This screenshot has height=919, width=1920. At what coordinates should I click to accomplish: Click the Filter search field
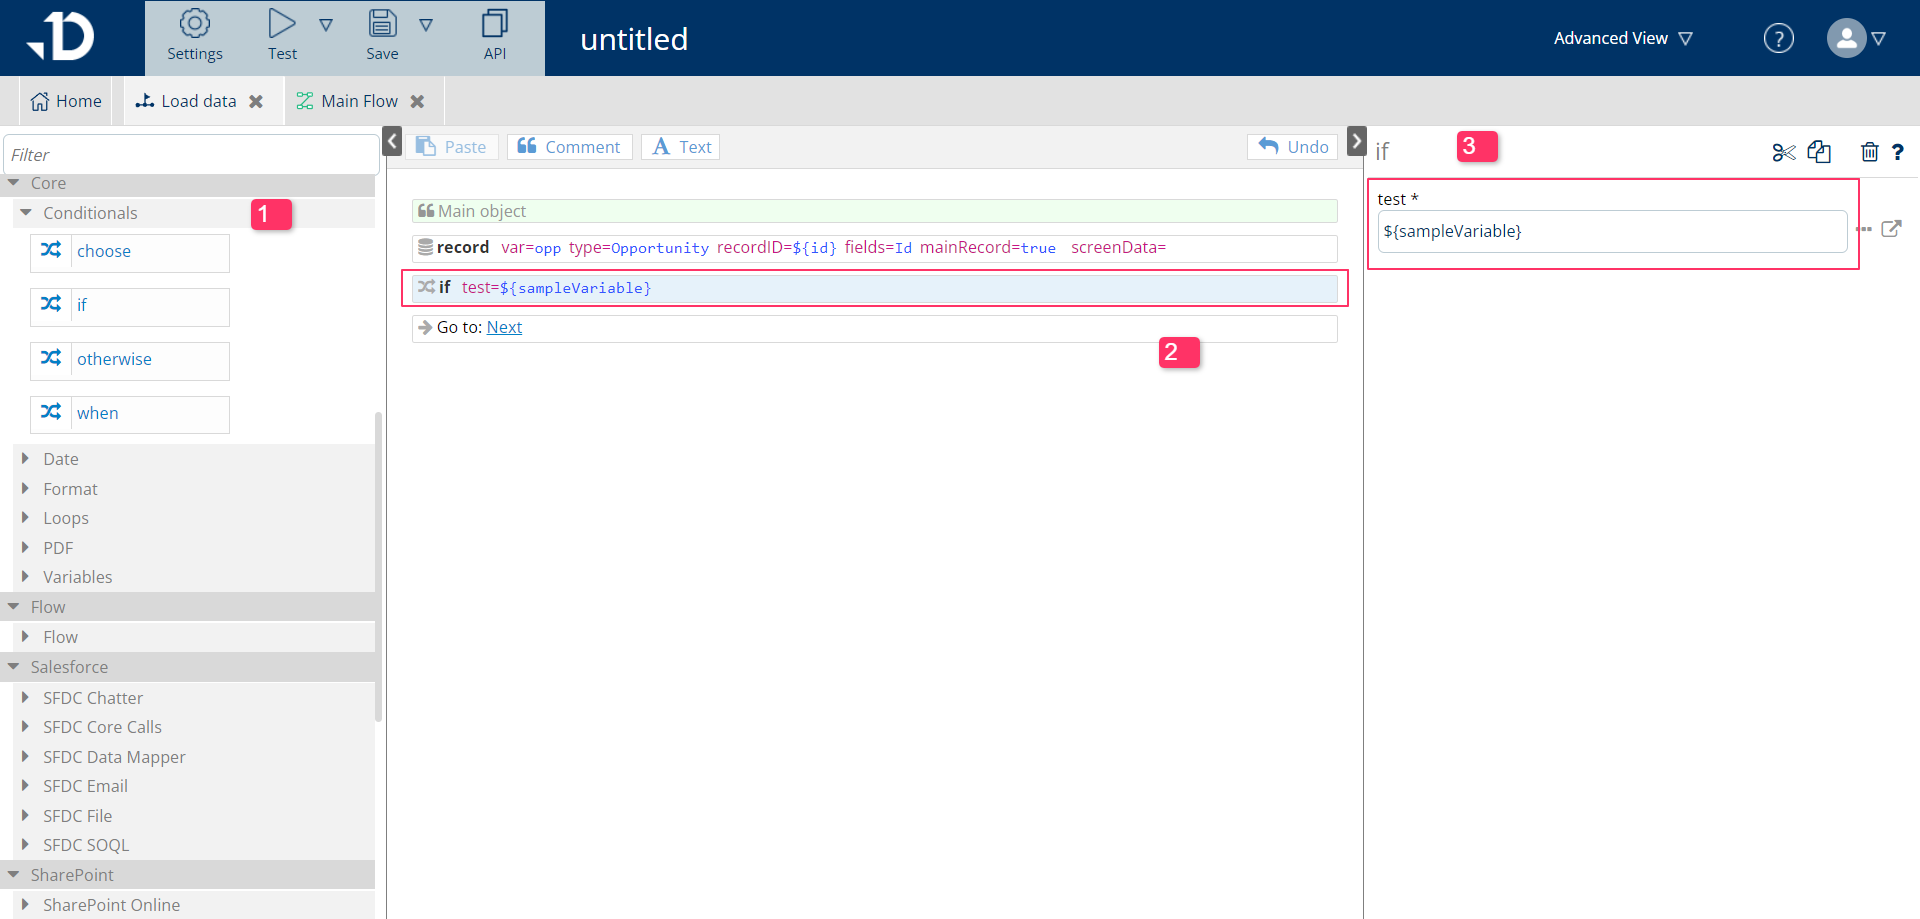click(190, 155)
